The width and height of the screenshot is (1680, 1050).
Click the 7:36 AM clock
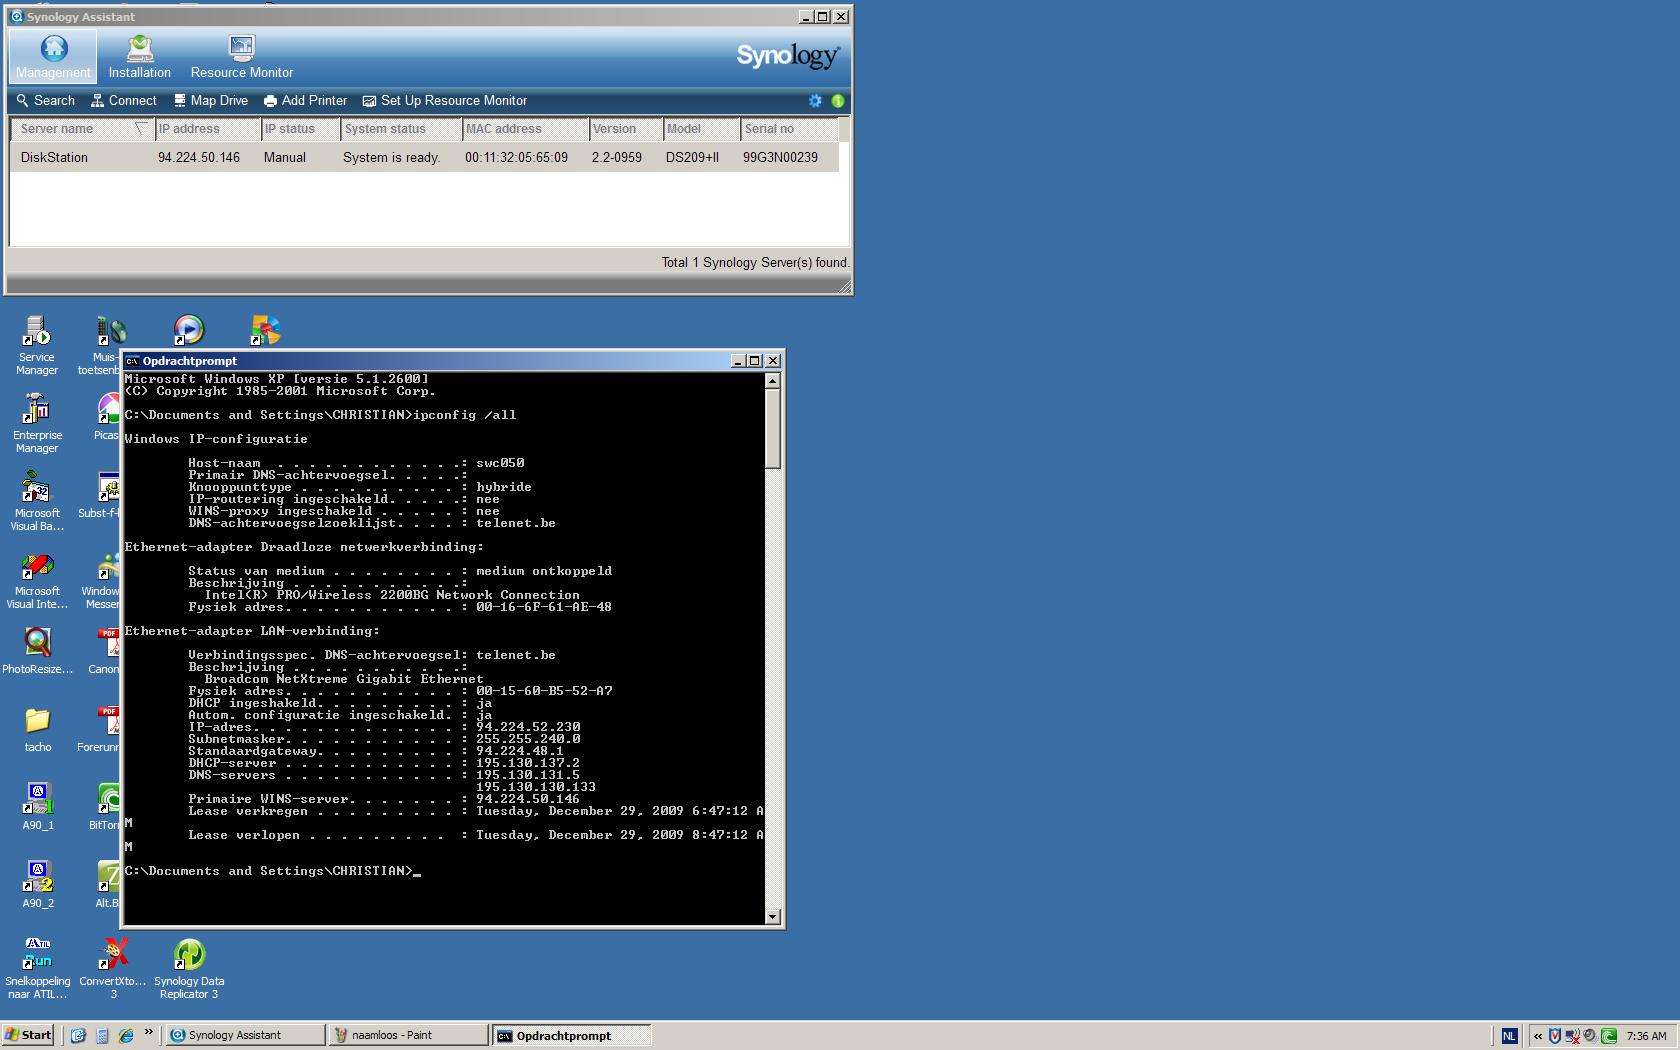(1647, 1036)
